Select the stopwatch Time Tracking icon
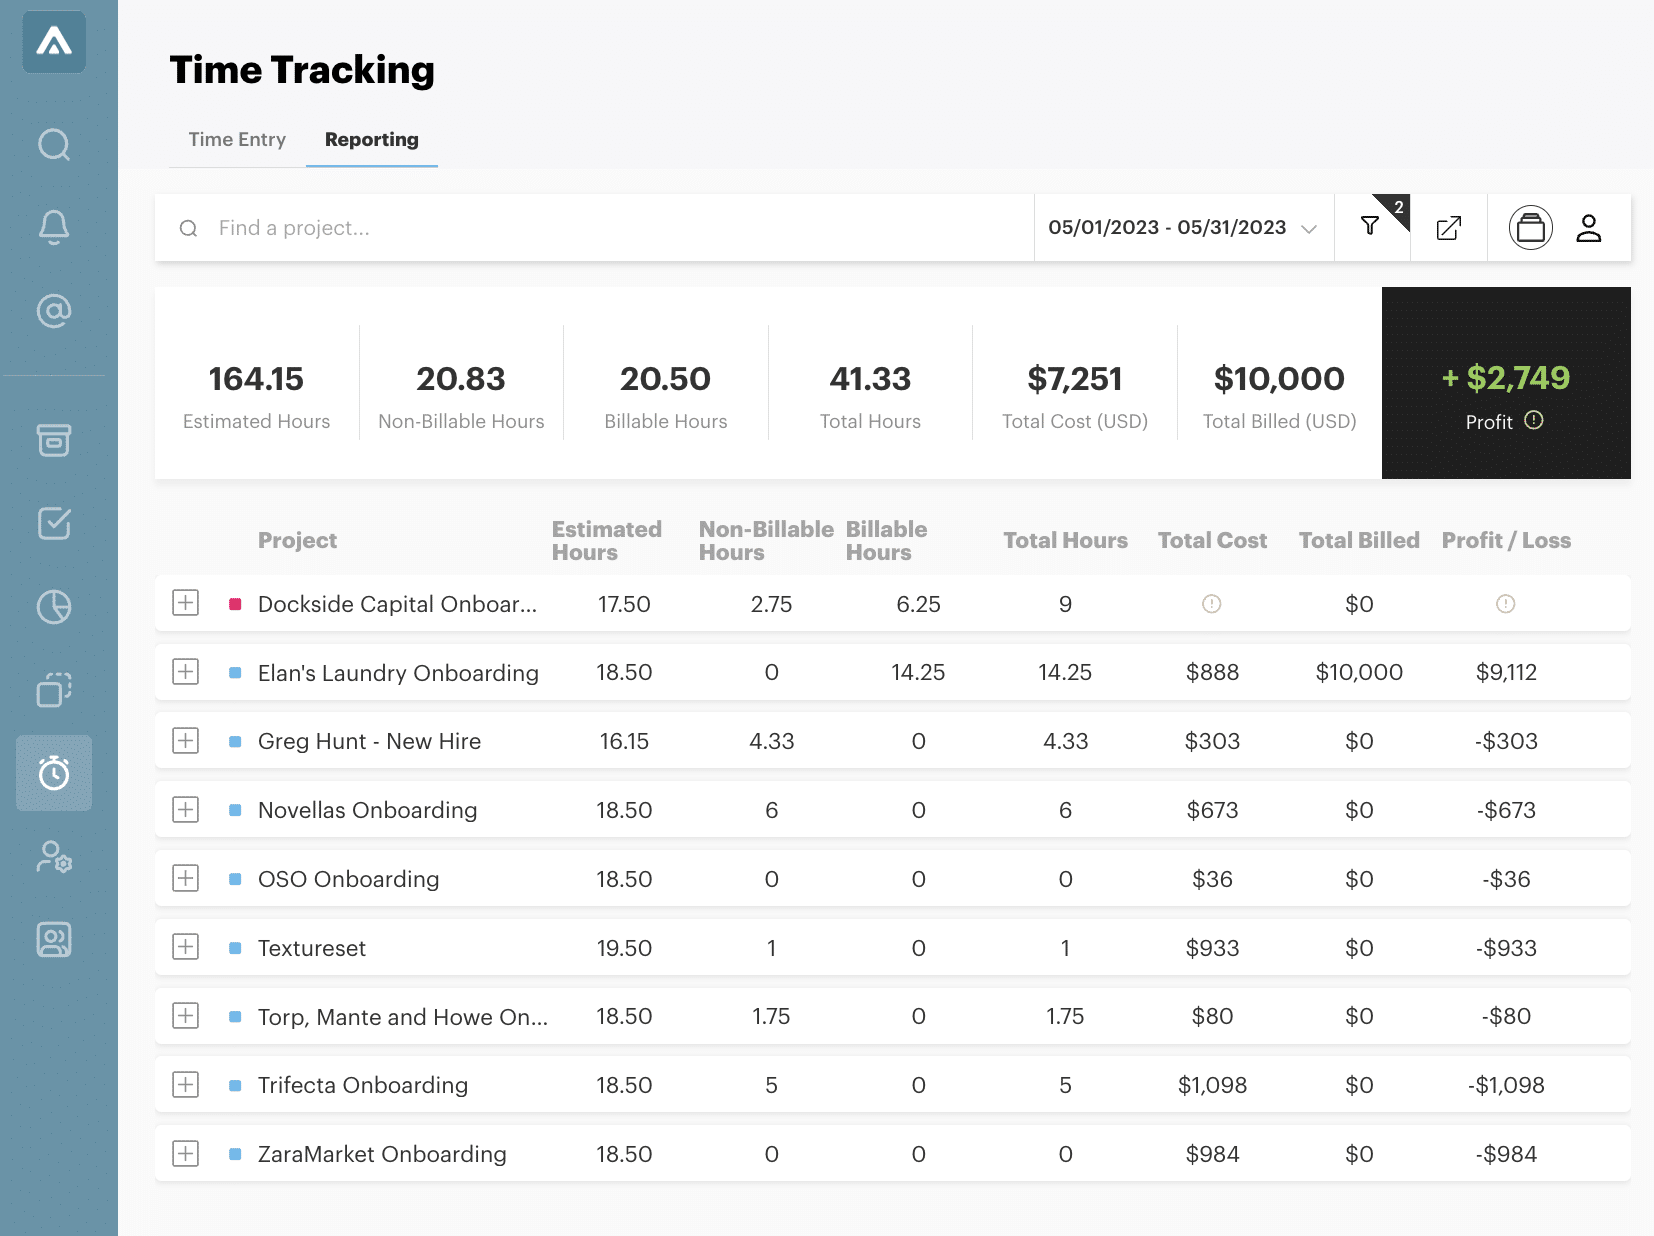Viewport: 1654px width, 1236px height. click(54, 772)
